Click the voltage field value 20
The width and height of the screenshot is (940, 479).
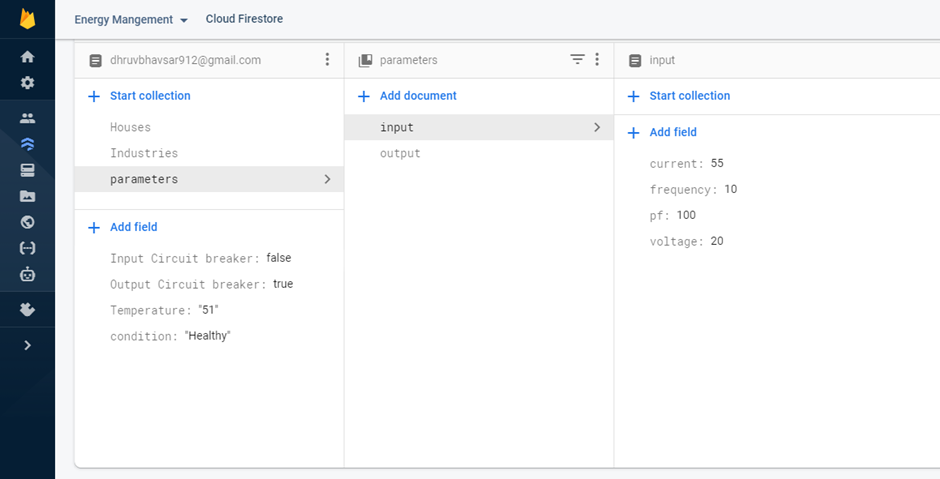[x=717, y=242]
